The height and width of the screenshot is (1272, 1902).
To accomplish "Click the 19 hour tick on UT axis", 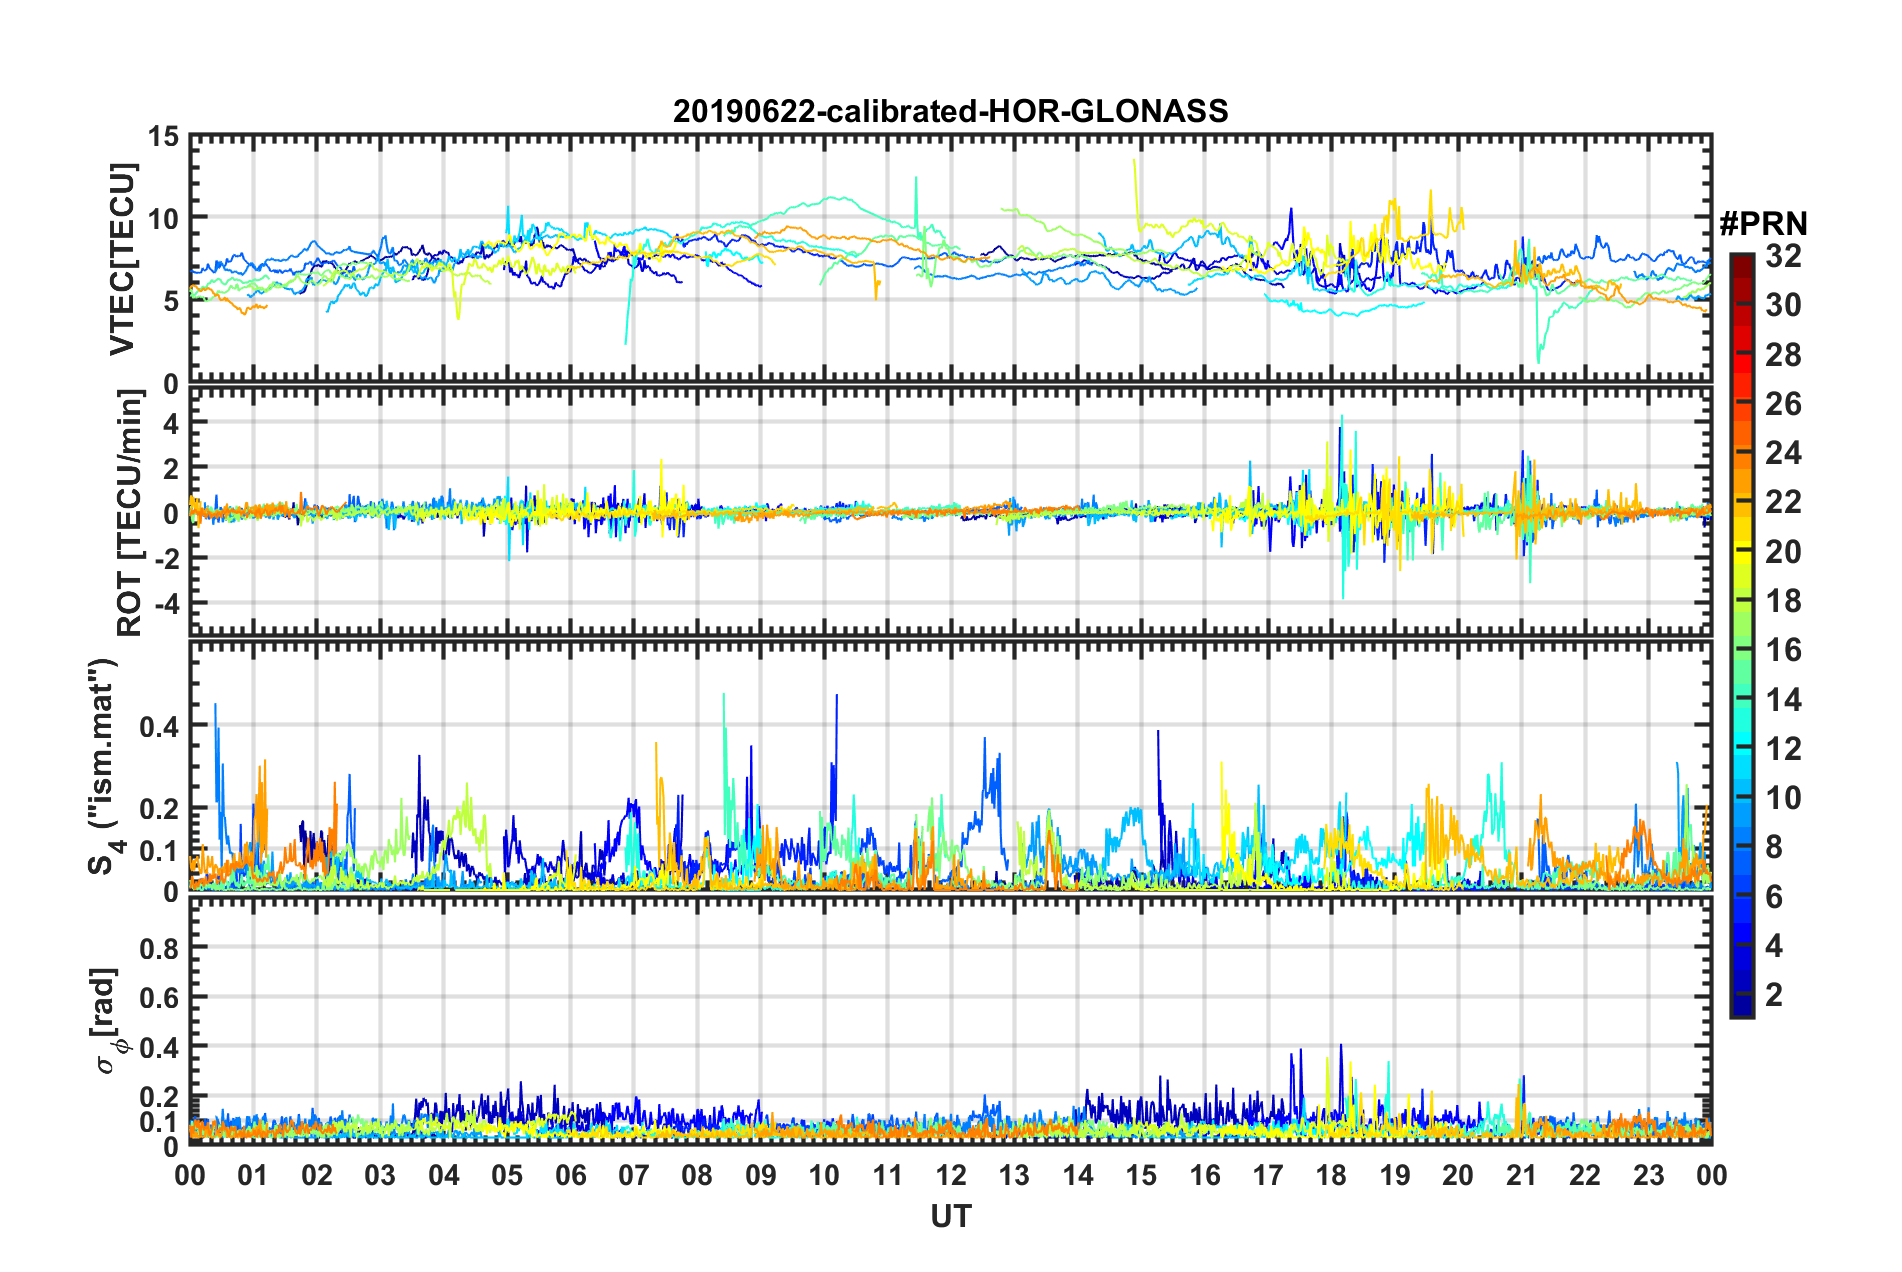I will 1395,1175.
